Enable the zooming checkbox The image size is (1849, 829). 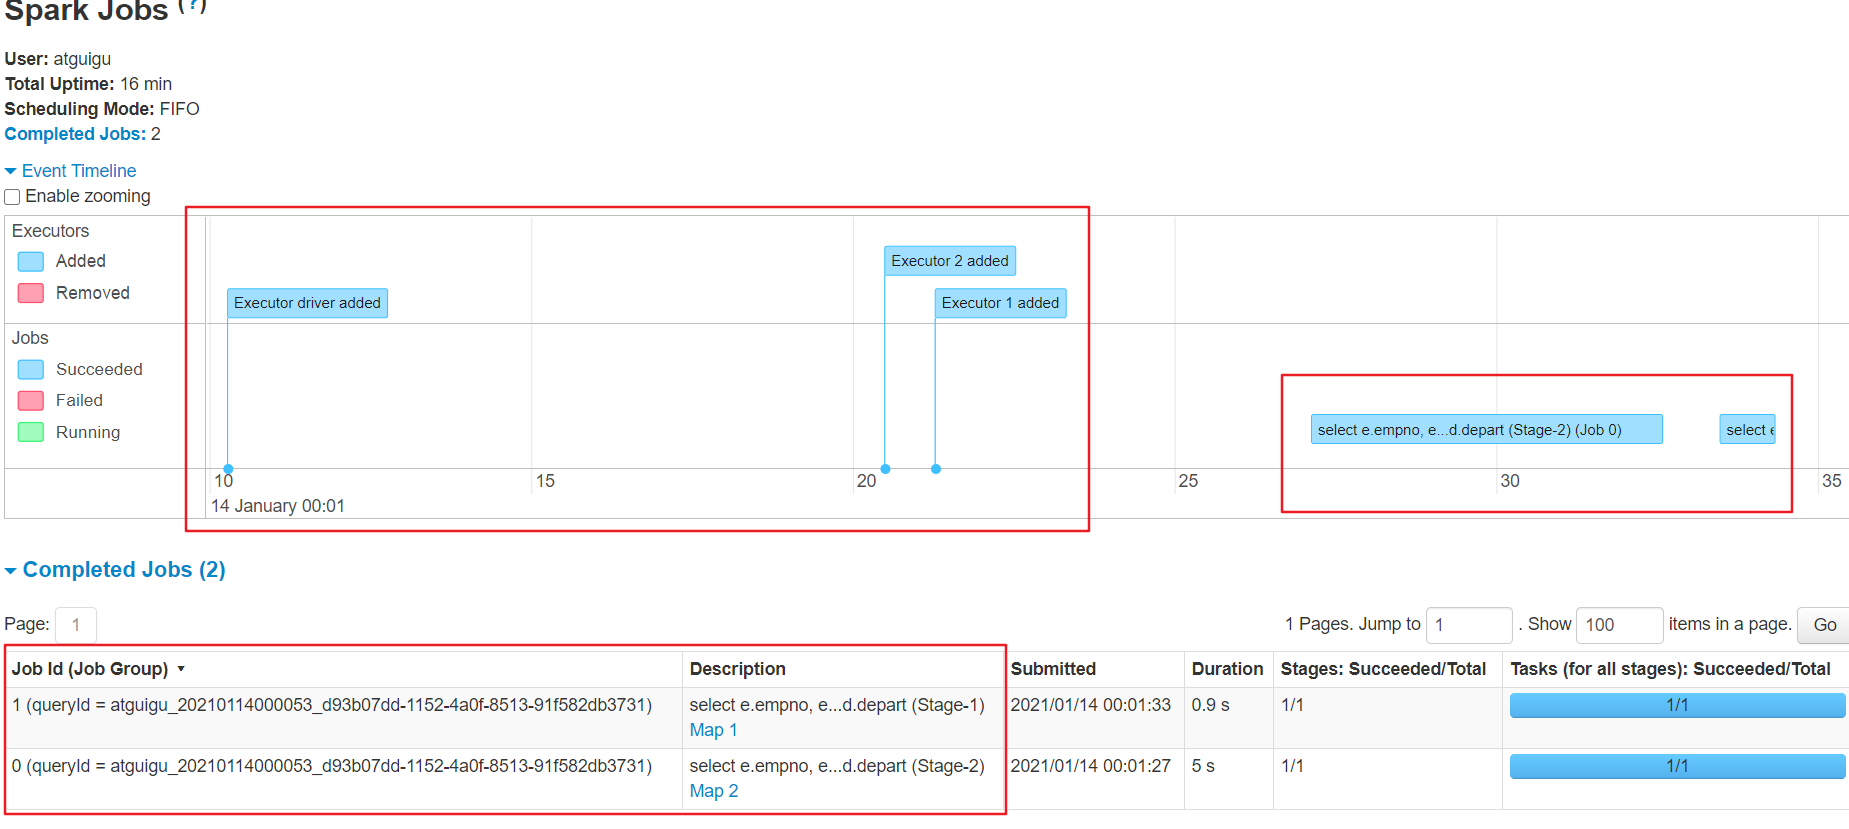[12, 197]
